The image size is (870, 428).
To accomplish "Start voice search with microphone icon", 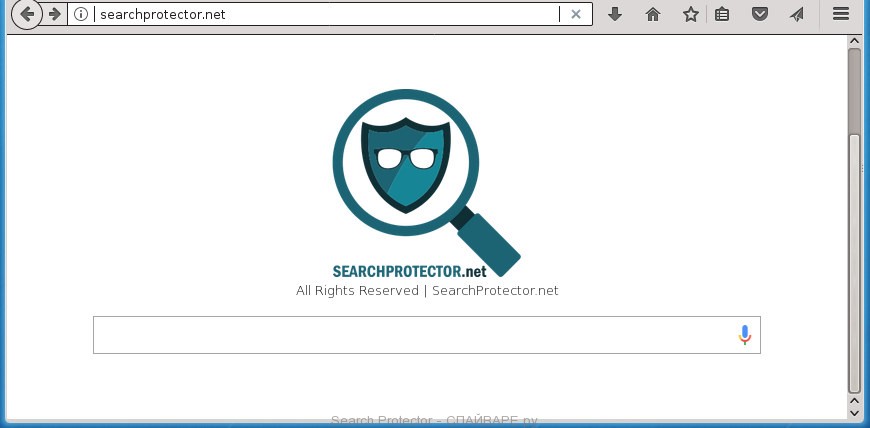I will click(x=745, y=335).
